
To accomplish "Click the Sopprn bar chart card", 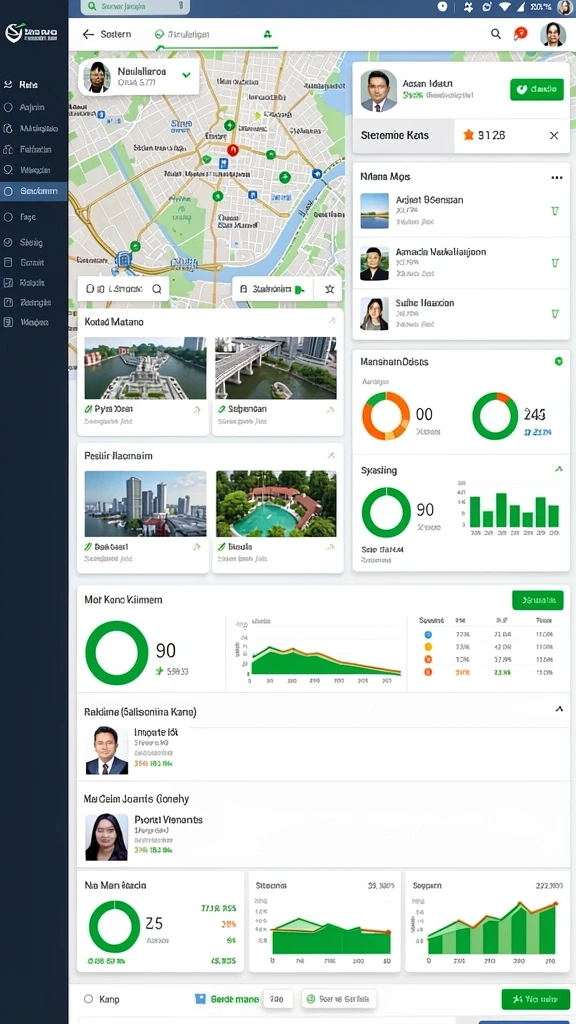I will coord(487,921).
